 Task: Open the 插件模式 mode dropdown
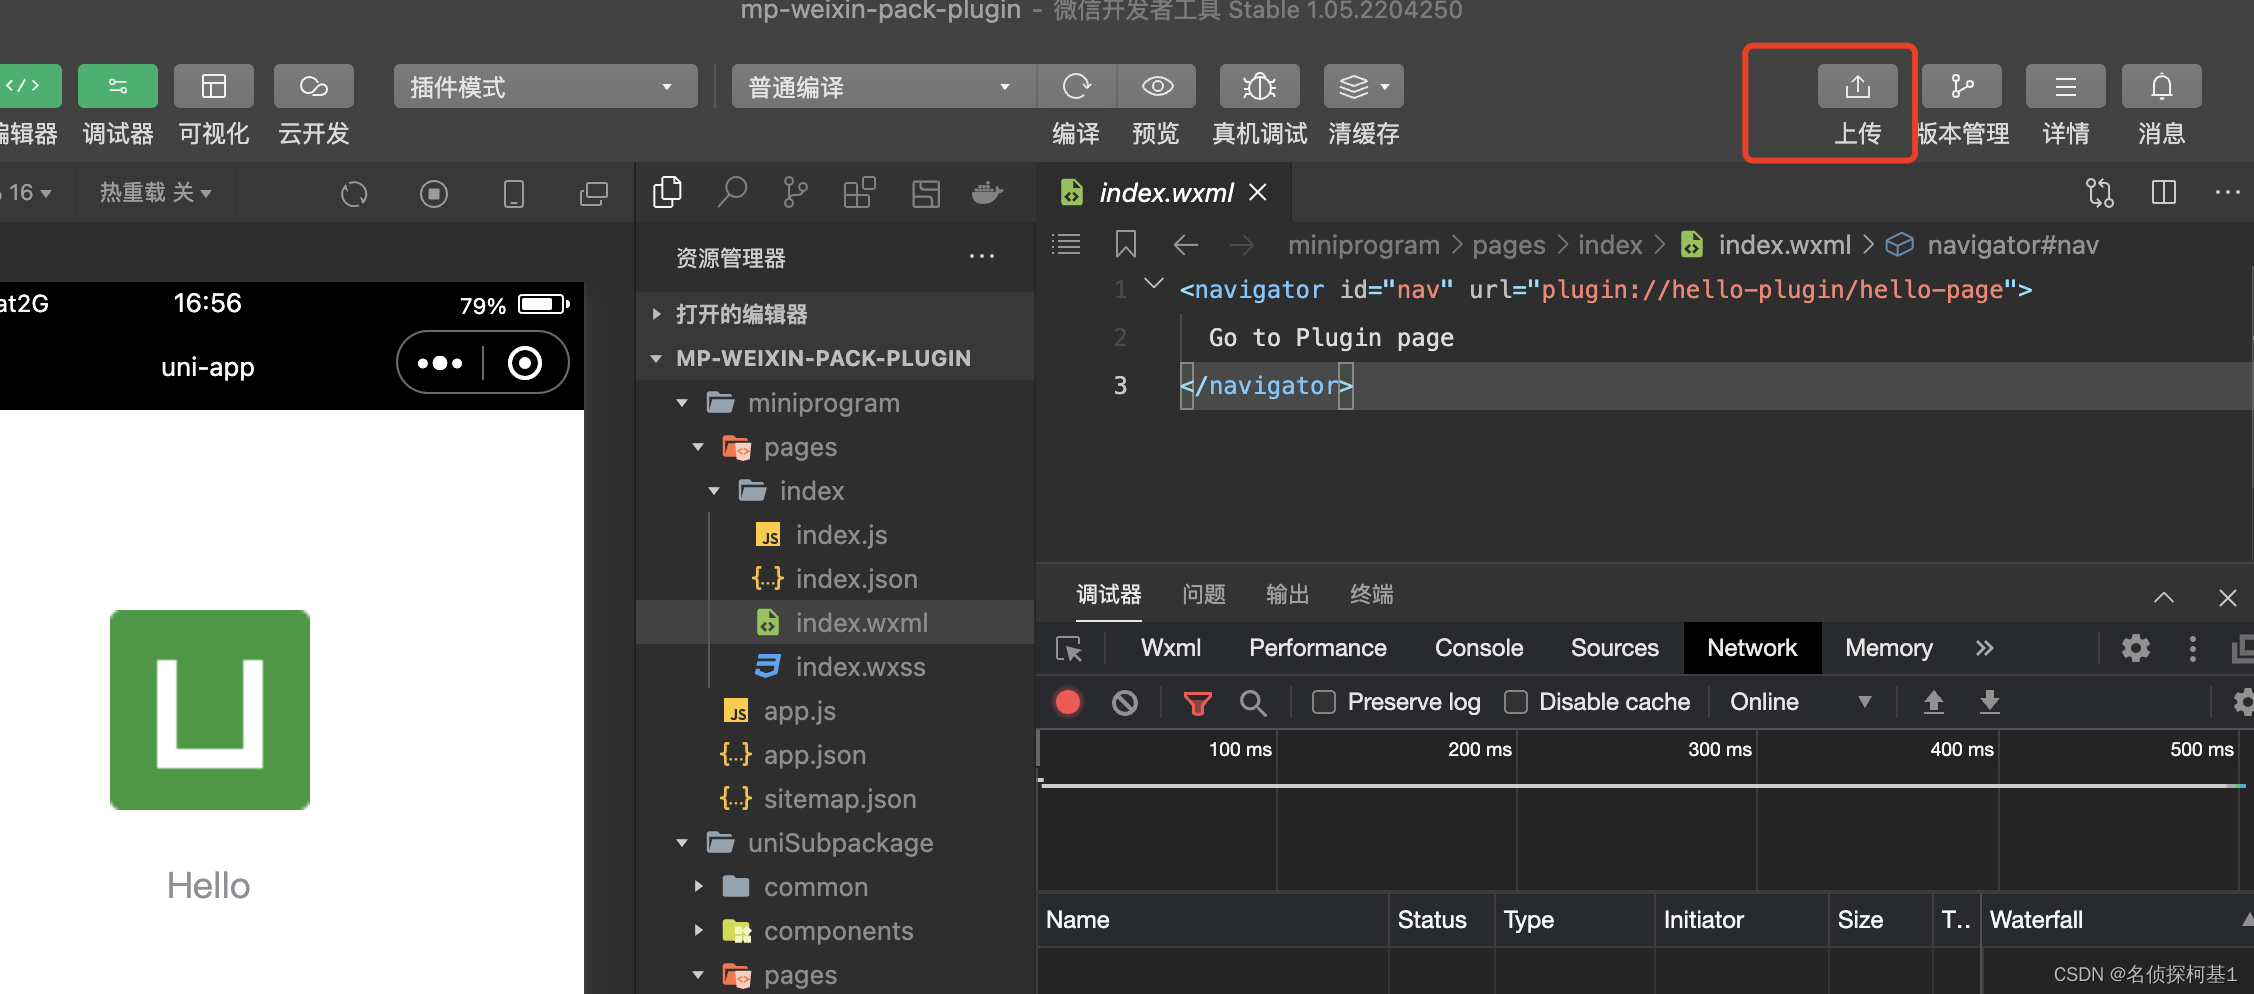pos(545,86)
